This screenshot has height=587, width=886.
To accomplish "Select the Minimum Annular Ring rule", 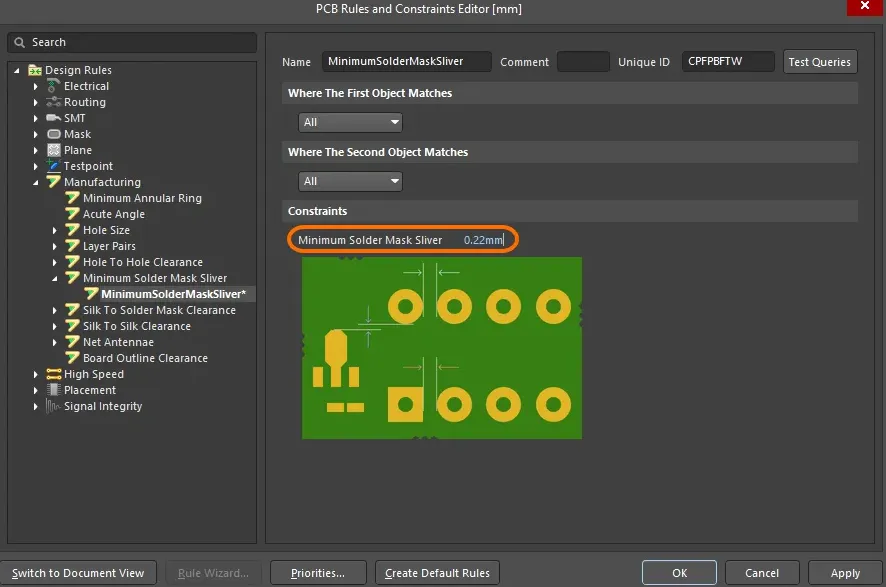I will click(x=142, y=198).
